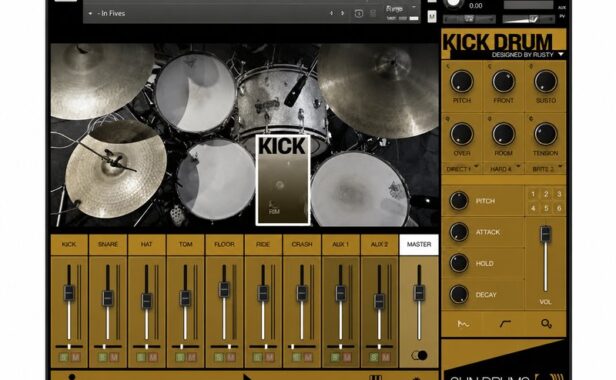This screenshot has height=380, width=616.
Task: Flip the MASTER channel toggle switch
Action: pyautogui.click(x=419, y=355)
